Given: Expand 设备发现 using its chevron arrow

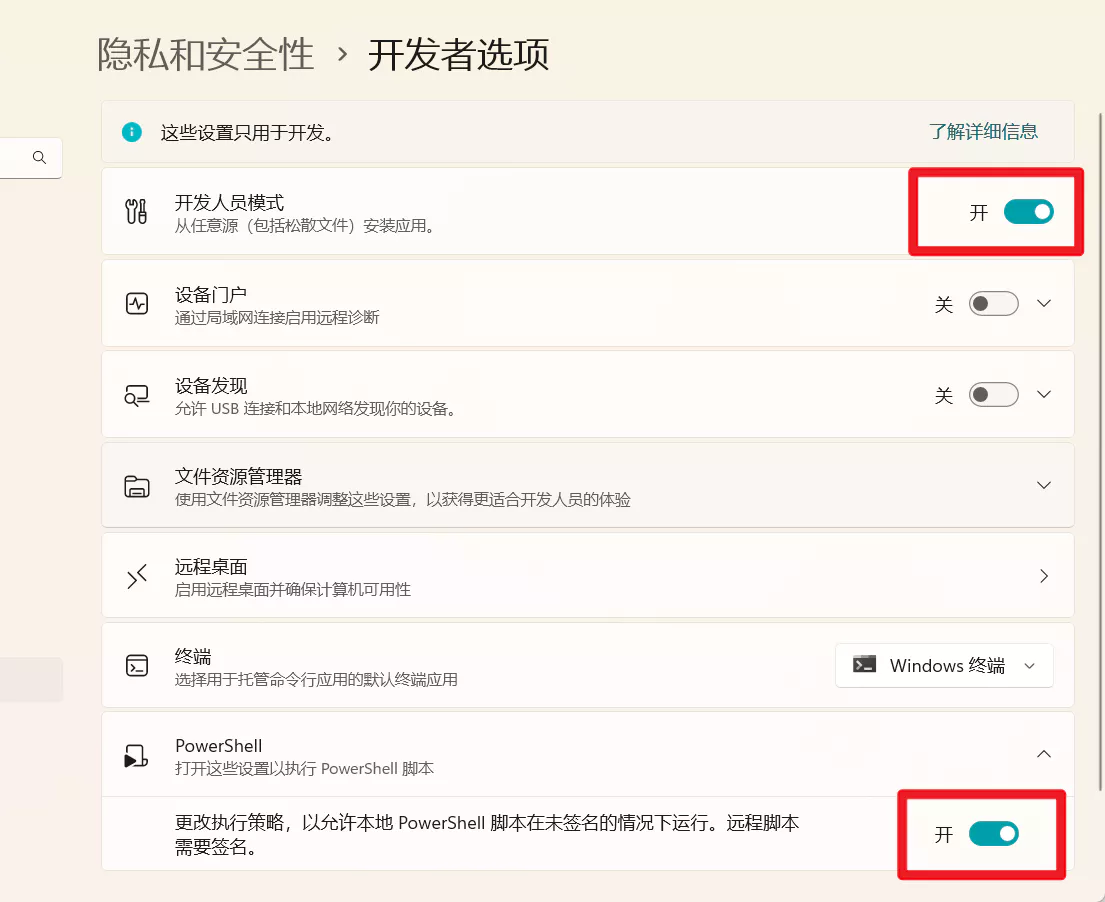Looking at the screenshot, I should tap(1044, 395).
